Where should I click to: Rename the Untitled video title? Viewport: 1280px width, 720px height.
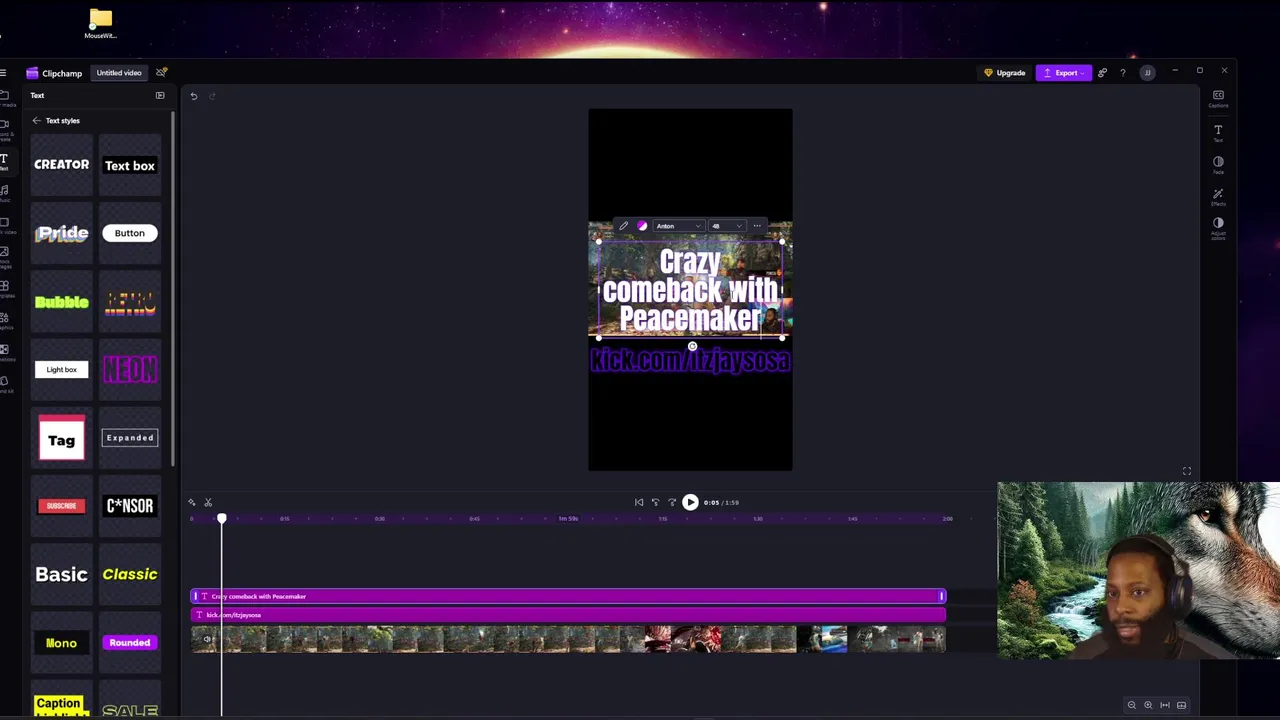click(119, 73)
